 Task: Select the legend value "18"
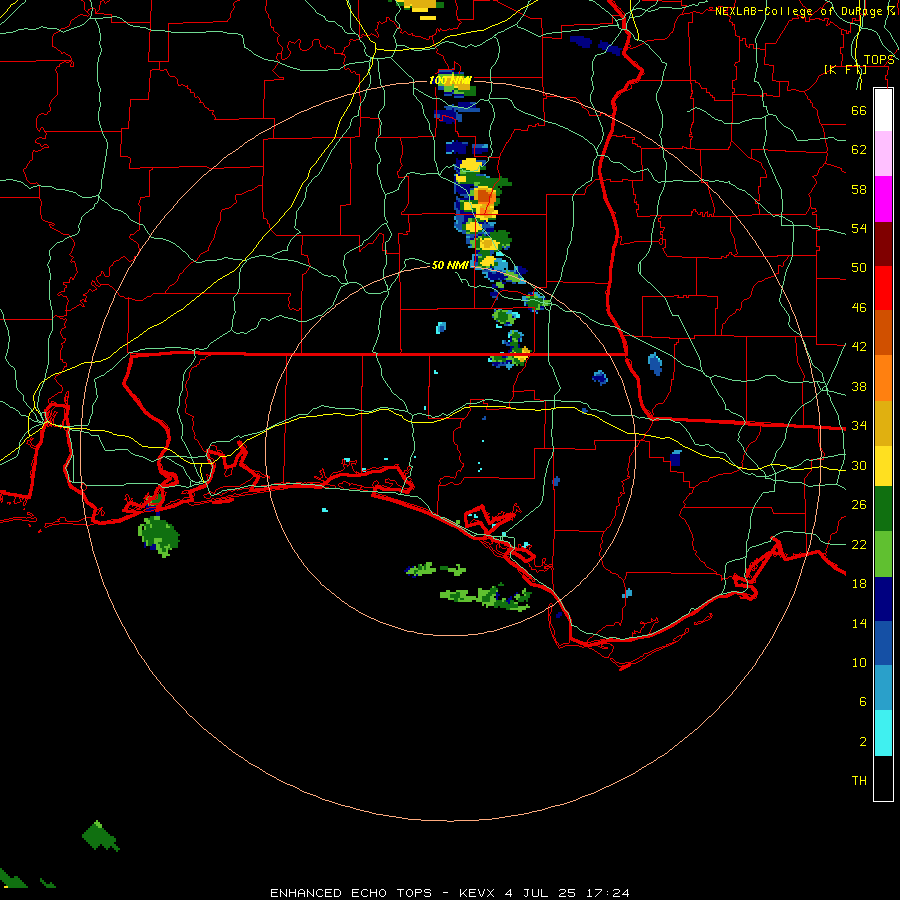[x=859, y=584]
